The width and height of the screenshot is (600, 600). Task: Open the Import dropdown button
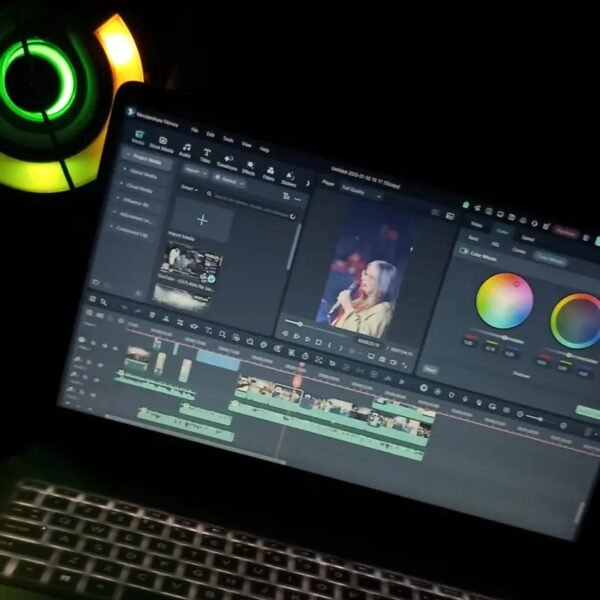[196, 171]
